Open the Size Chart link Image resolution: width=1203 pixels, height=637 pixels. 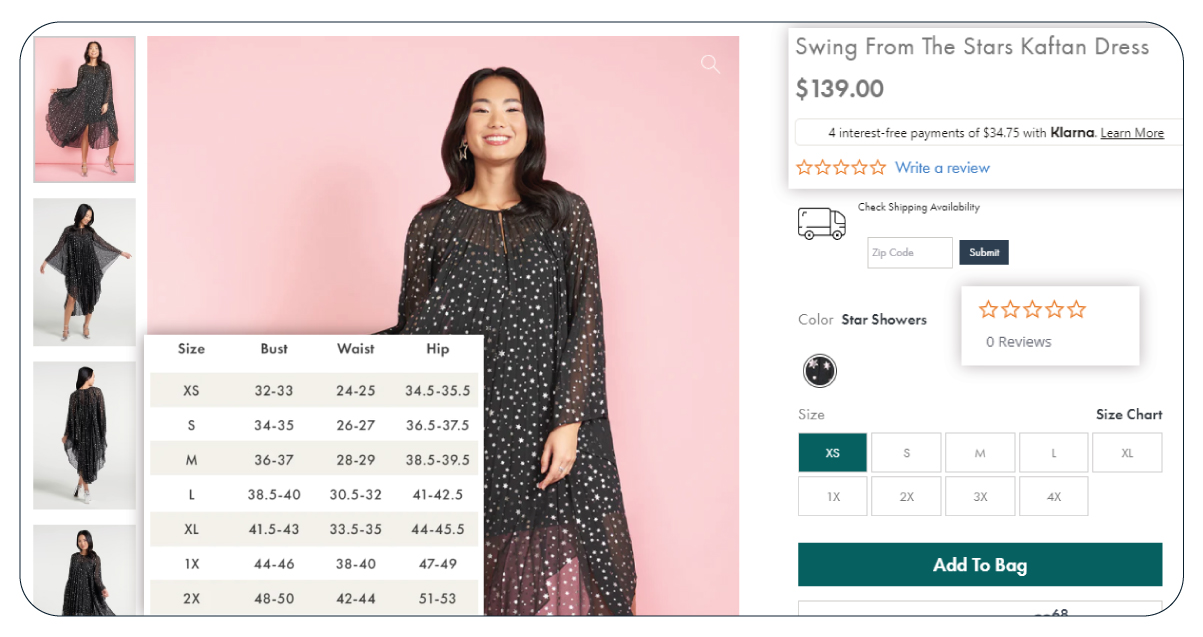[x=1129, y=414]
